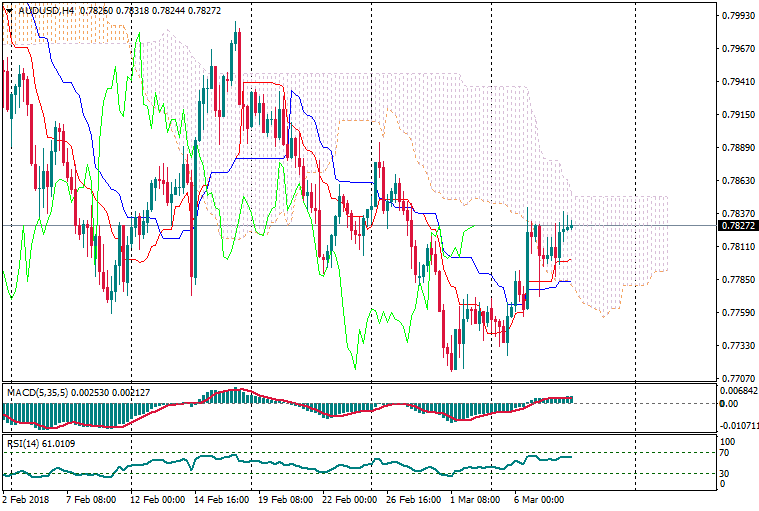Screen dimensions: 759x511
Task: Select the 12 Feb 00:00 time label
Action: point(158,498)
